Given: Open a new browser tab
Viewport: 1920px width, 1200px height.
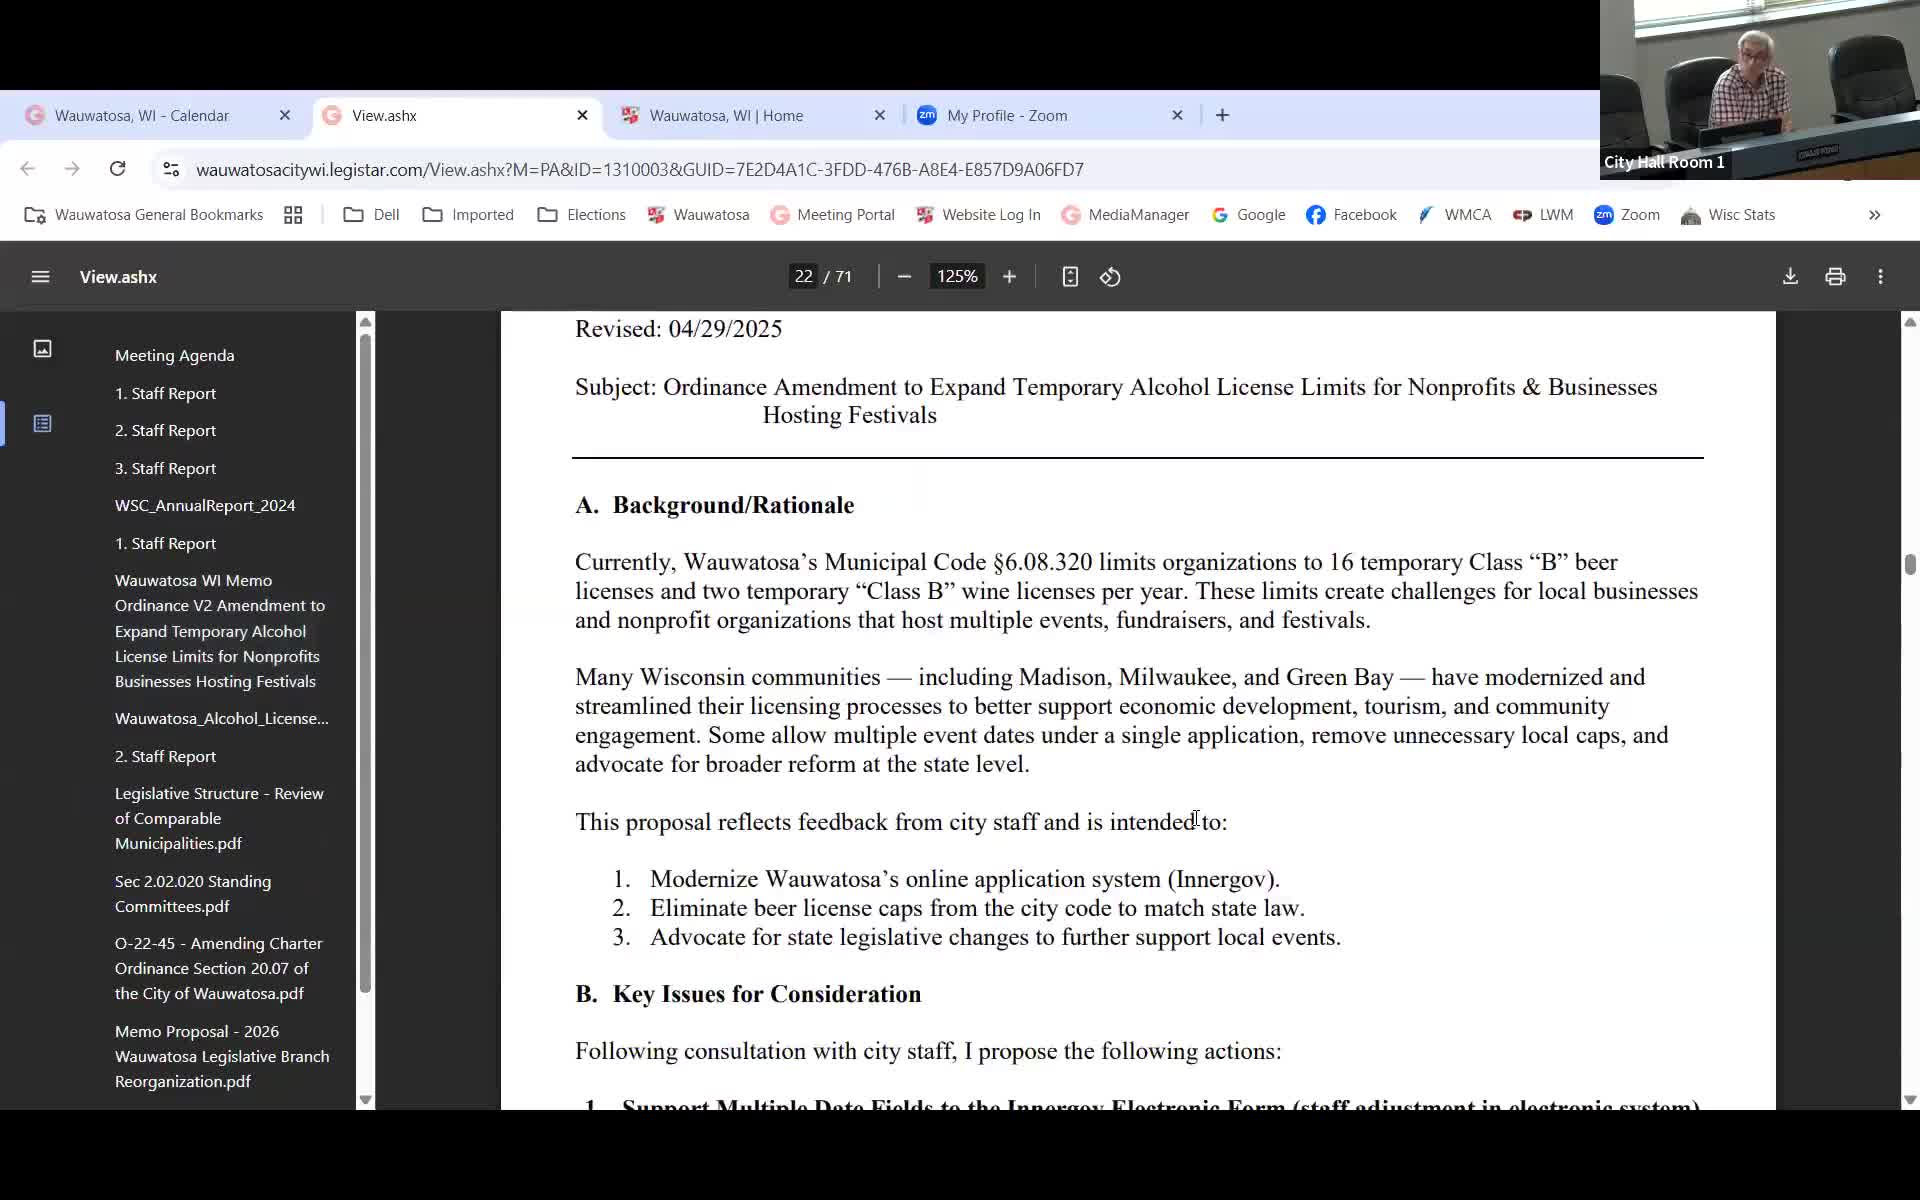Looking at the screenshot, I should 1222,116.
